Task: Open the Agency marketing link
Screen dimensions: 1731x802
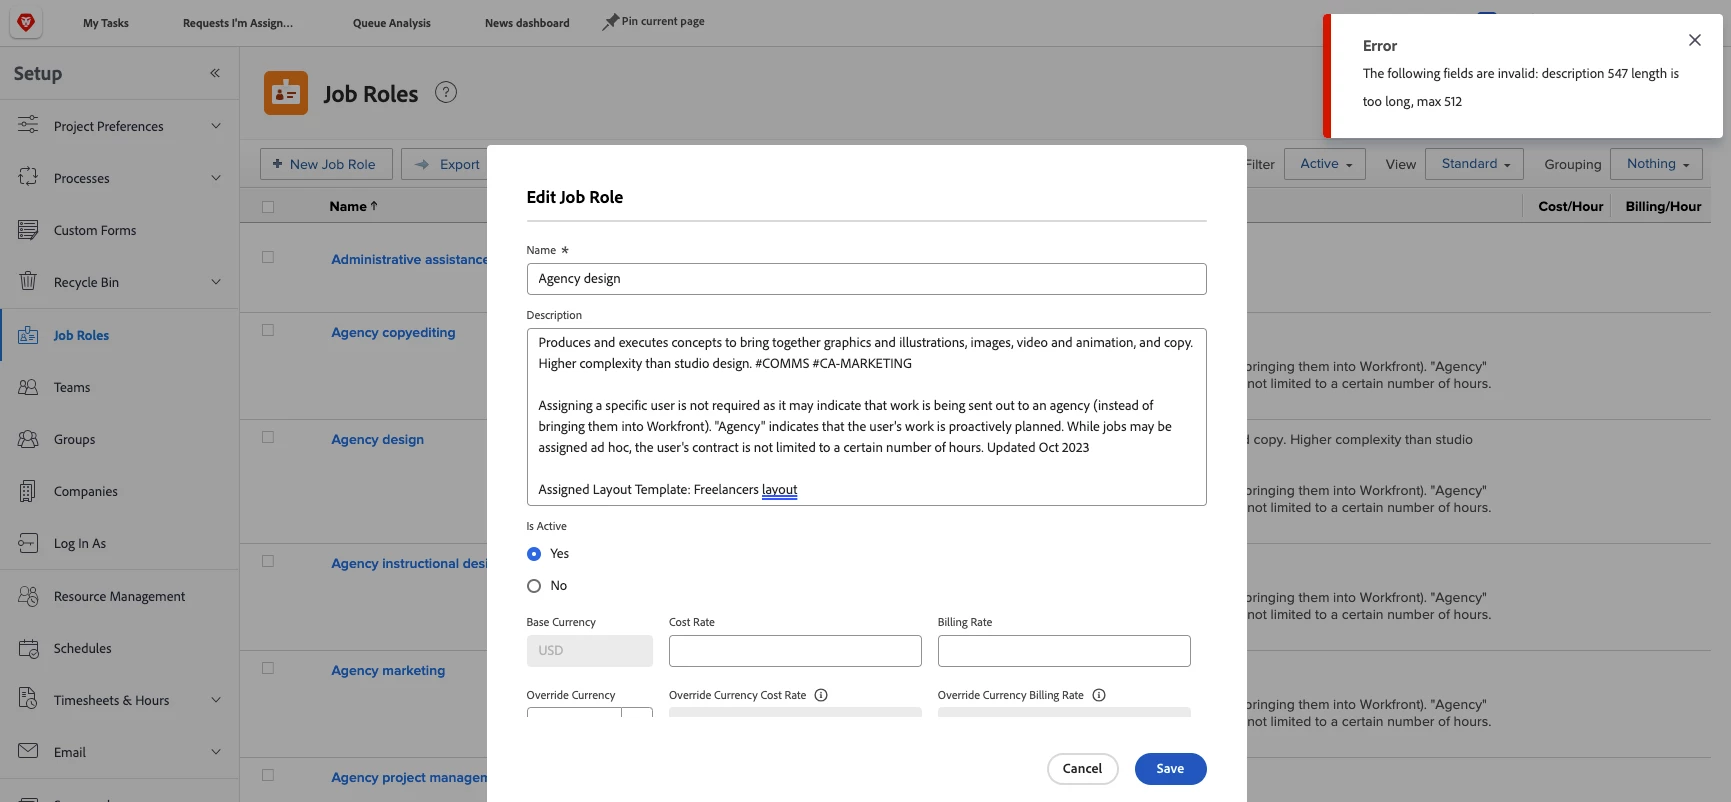Action: 388,670
